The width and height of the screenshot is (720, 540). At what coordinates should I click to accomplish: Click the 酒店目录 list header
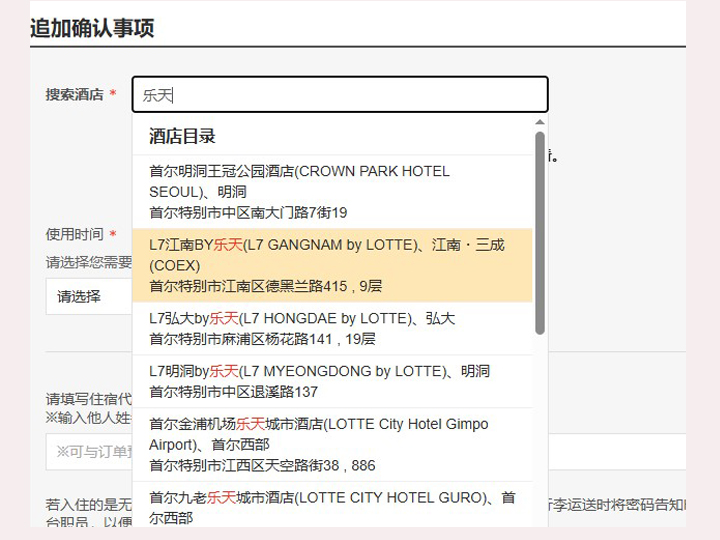click(182, 136)
